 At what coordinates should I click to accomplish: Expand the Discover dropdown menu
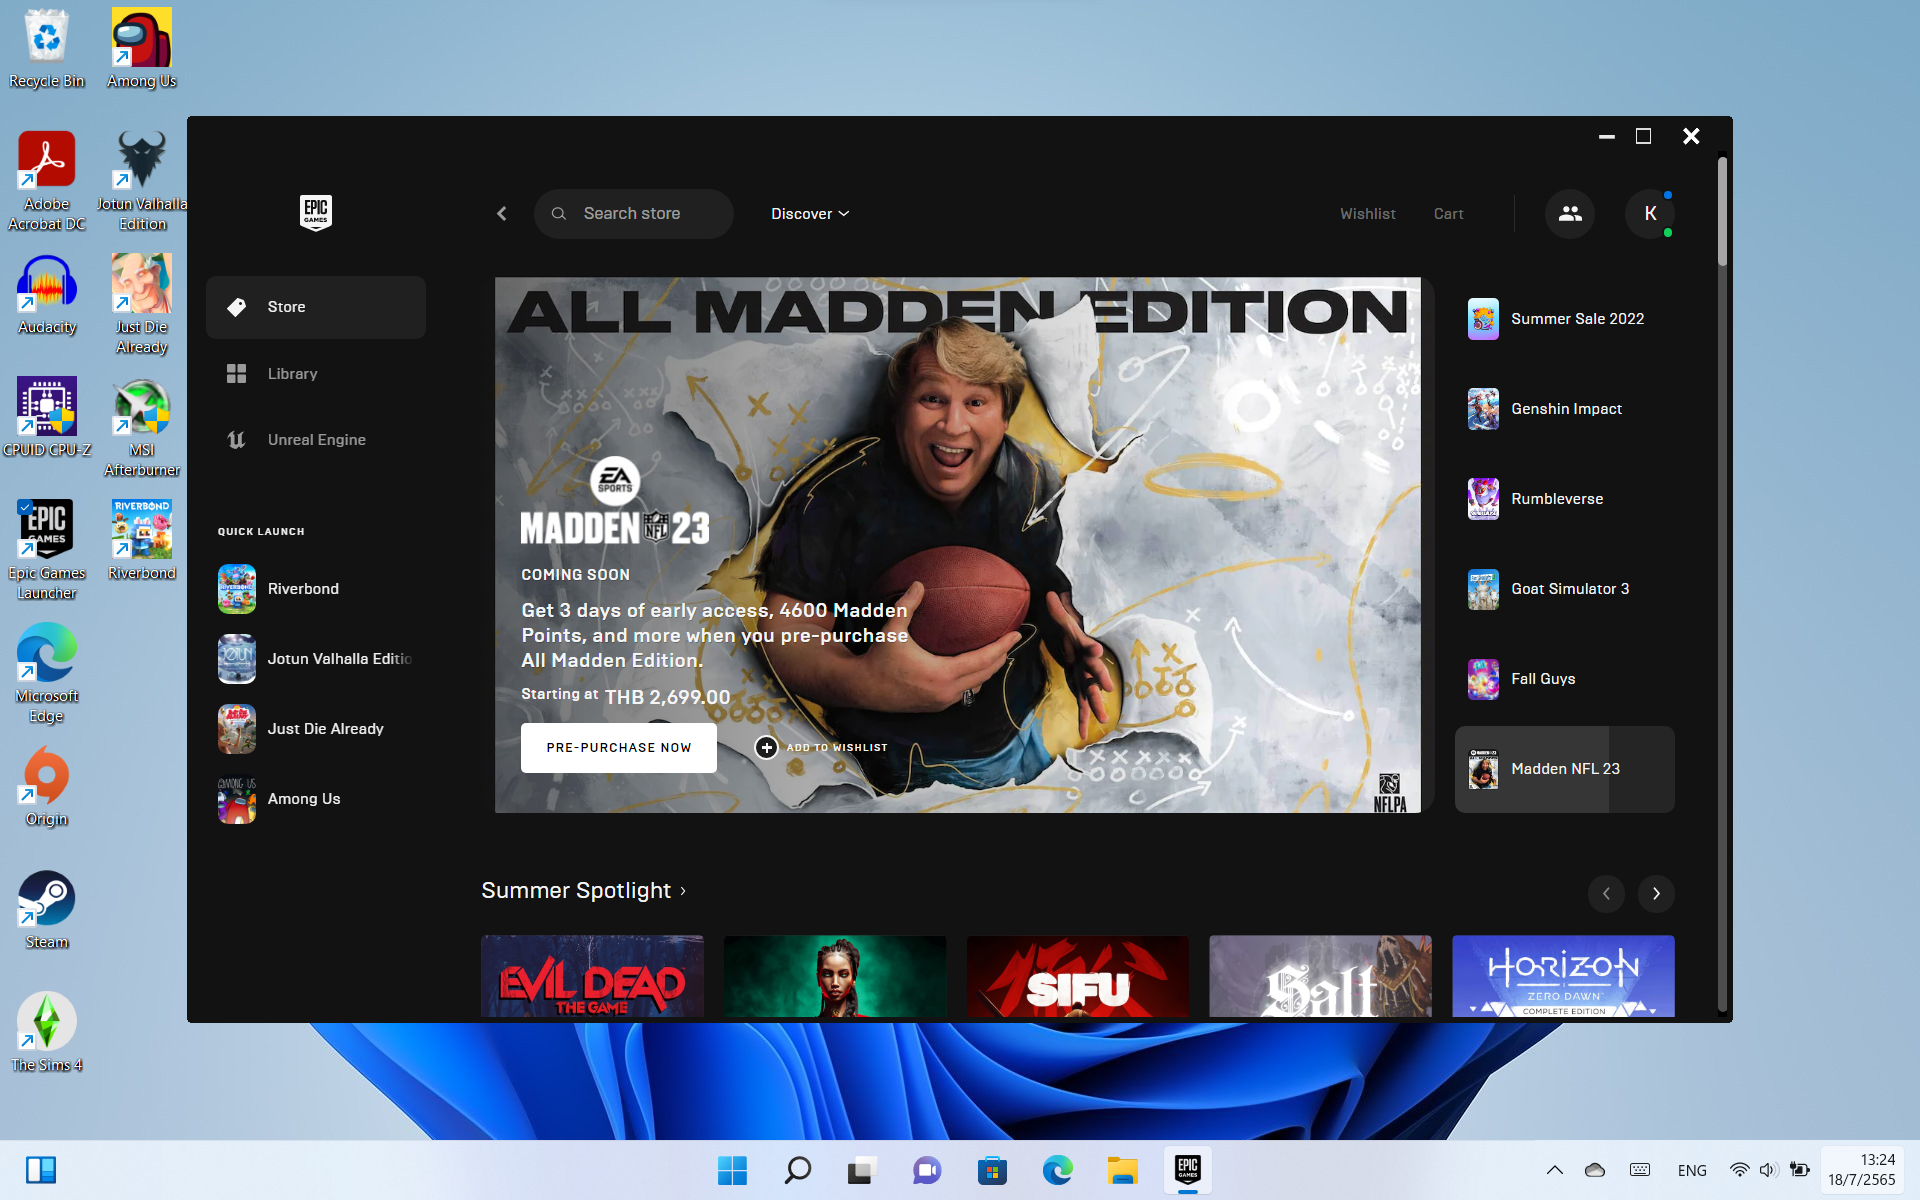810,214
